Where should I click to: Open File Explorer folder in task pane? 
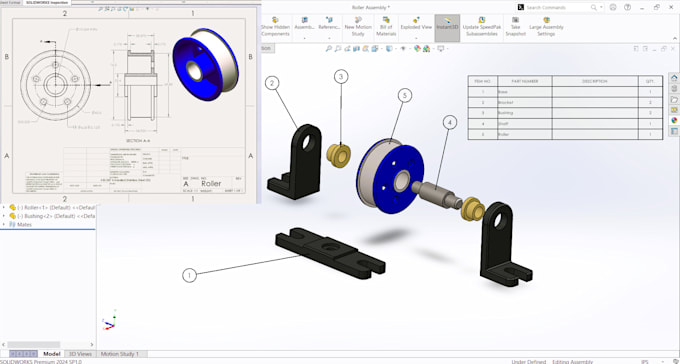click(x=674, y=99)
